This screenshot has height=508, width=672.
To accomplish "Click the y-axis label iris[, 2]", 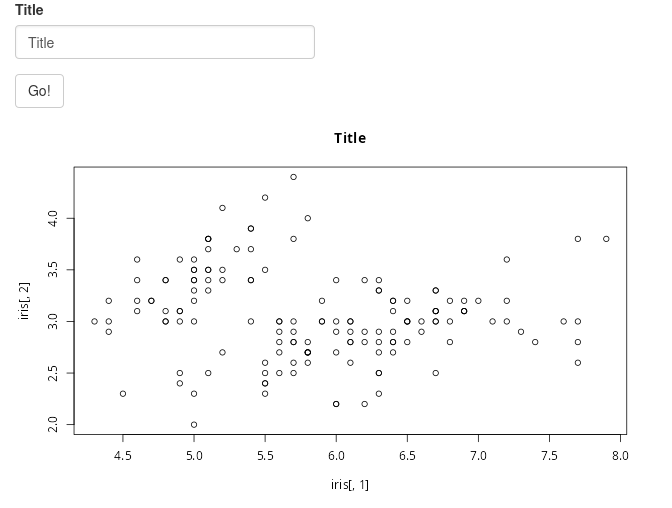I will [x=24, y=301].
